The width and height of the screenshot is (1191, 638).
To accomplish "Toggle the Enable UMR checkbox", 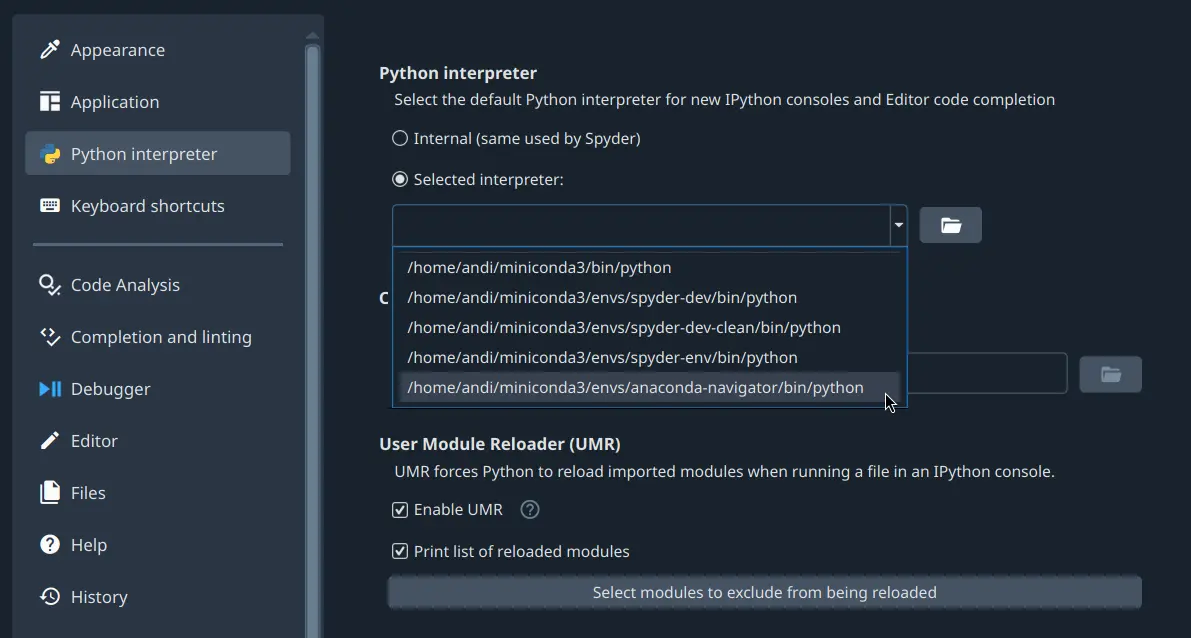I will [400, 510].
